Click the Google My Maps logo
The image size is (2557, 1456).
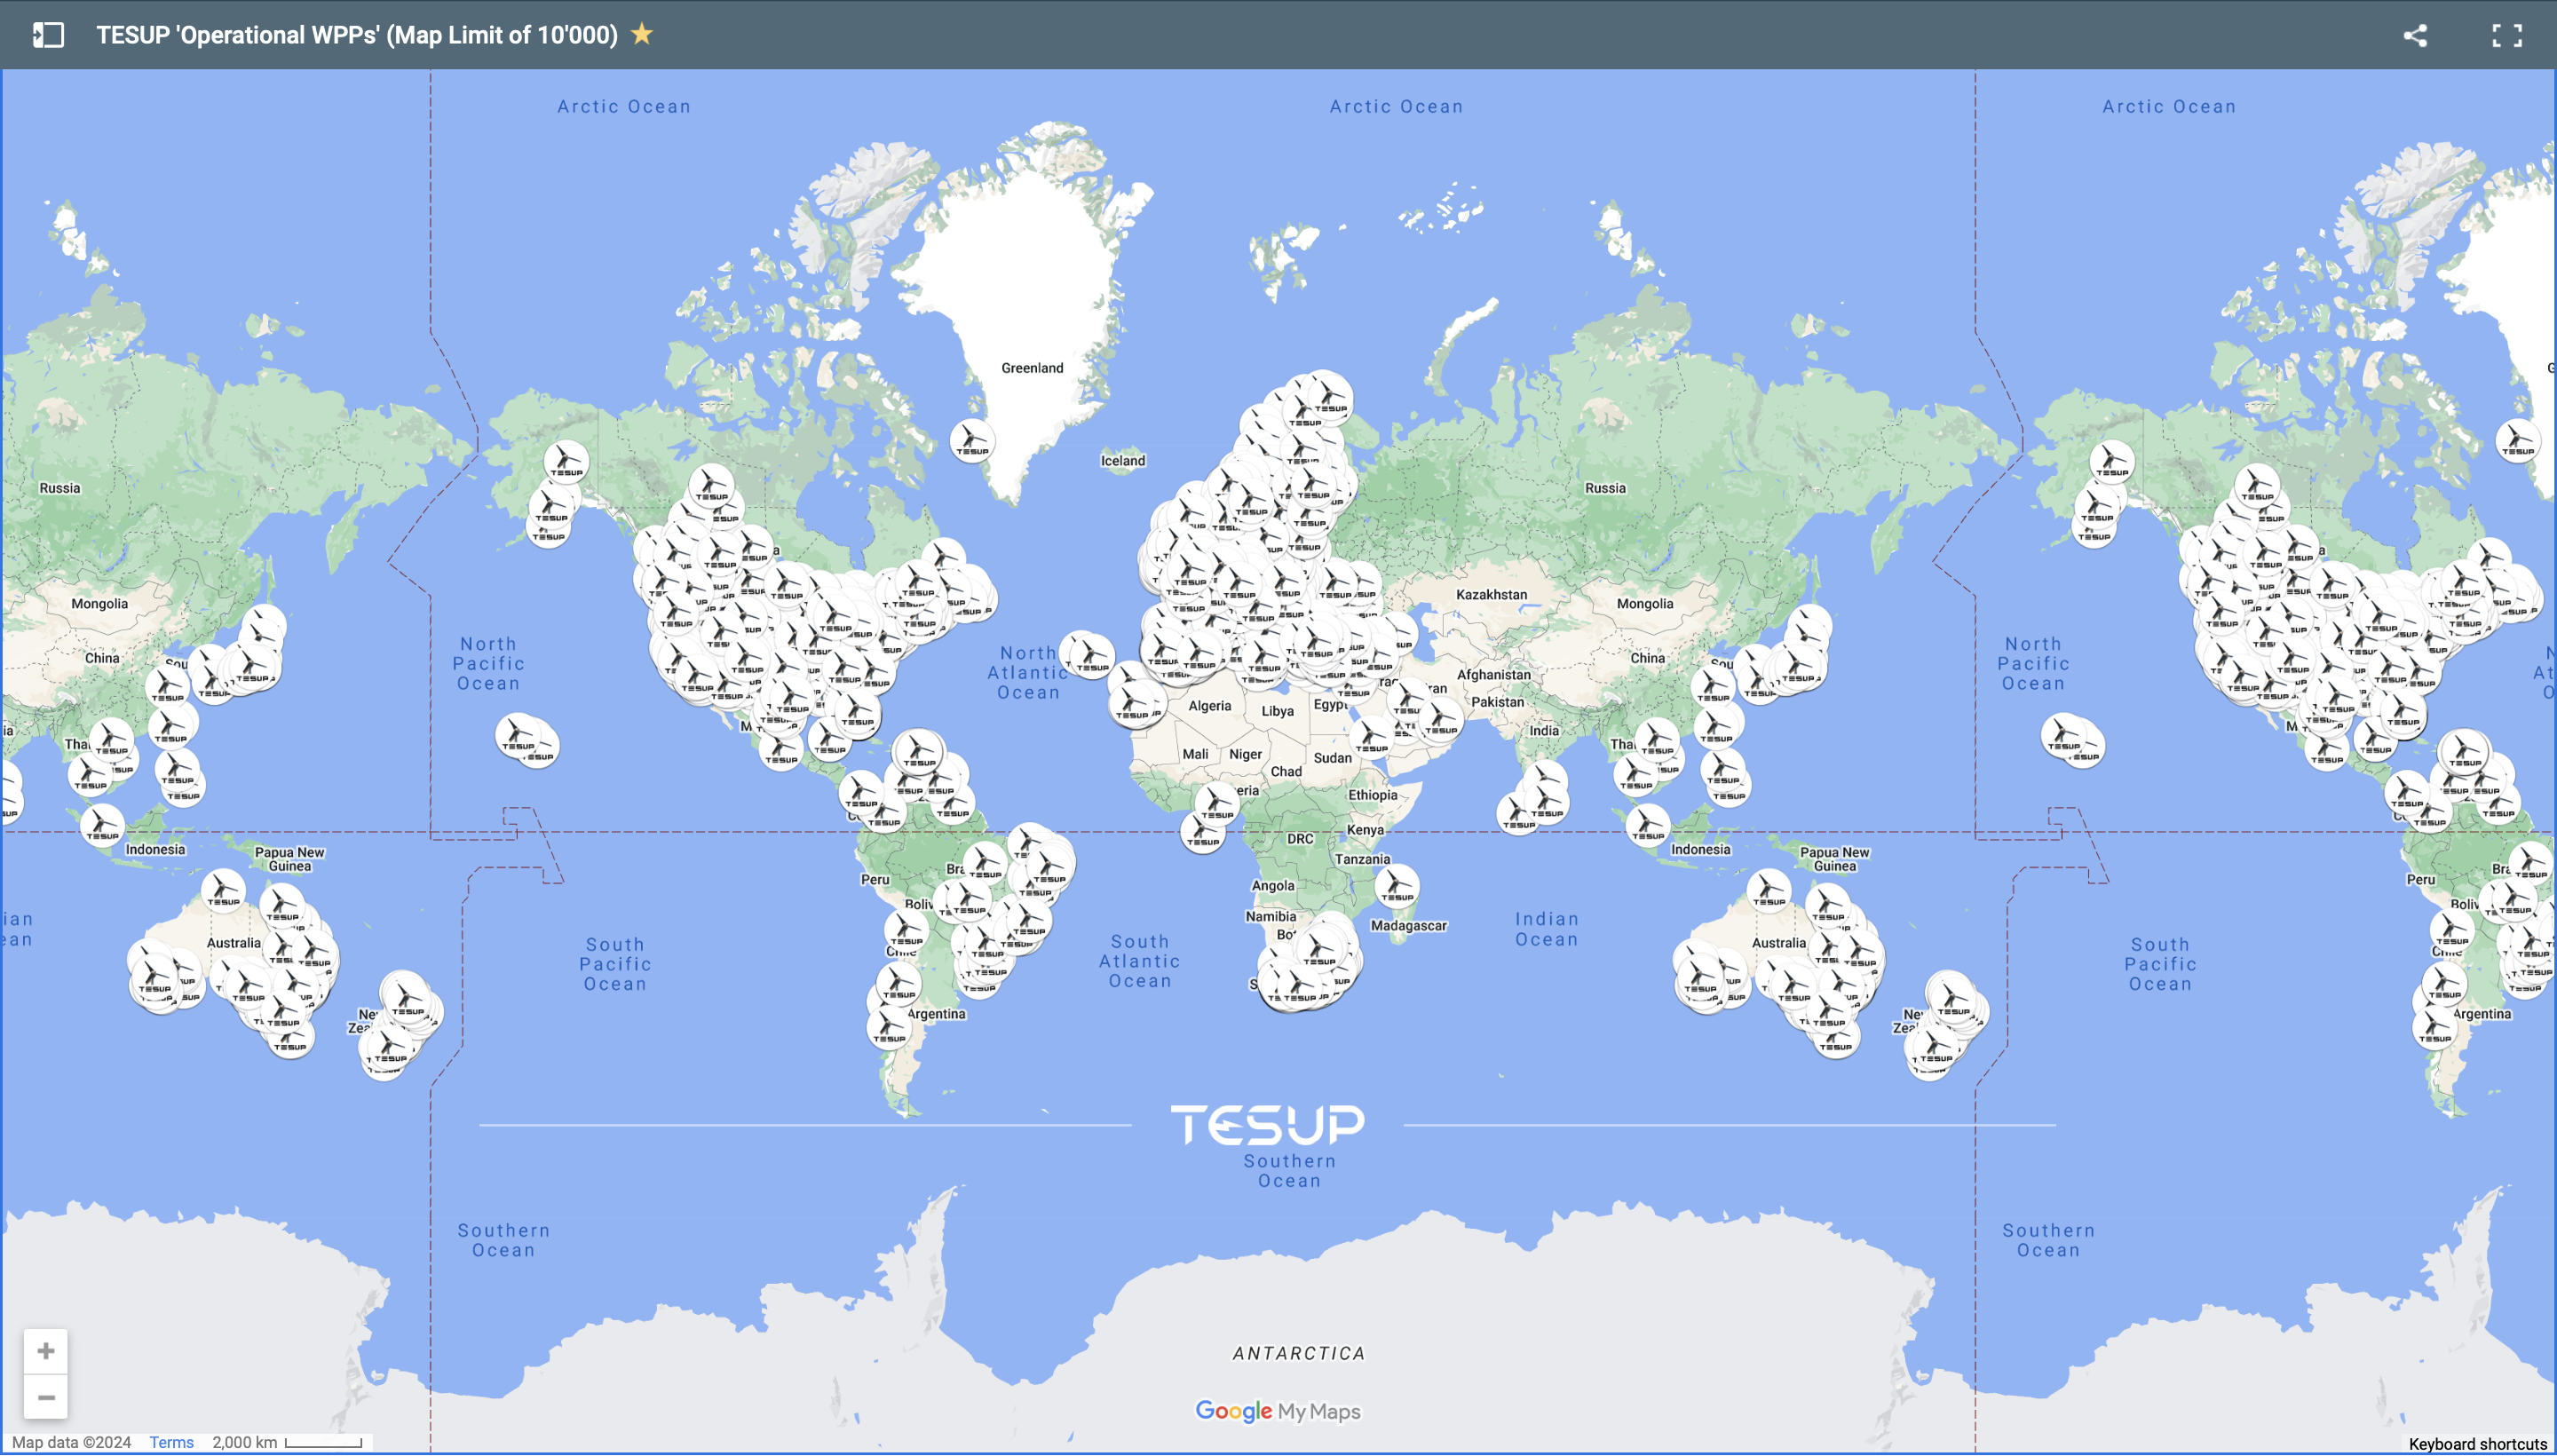pos(1278,1411)
